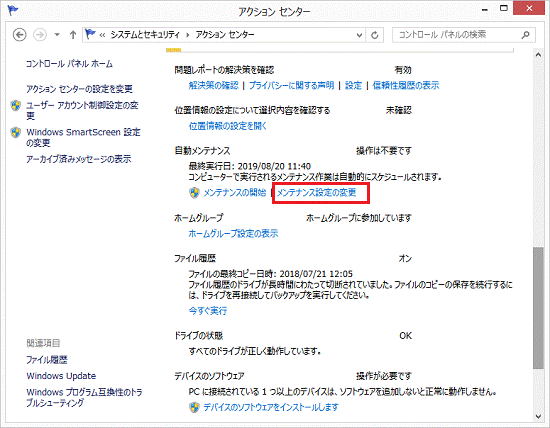The width and height of the screenshot is (550, 428).
Task: Click the Forward navigation arrow
Action: click(x=40, y=35)
